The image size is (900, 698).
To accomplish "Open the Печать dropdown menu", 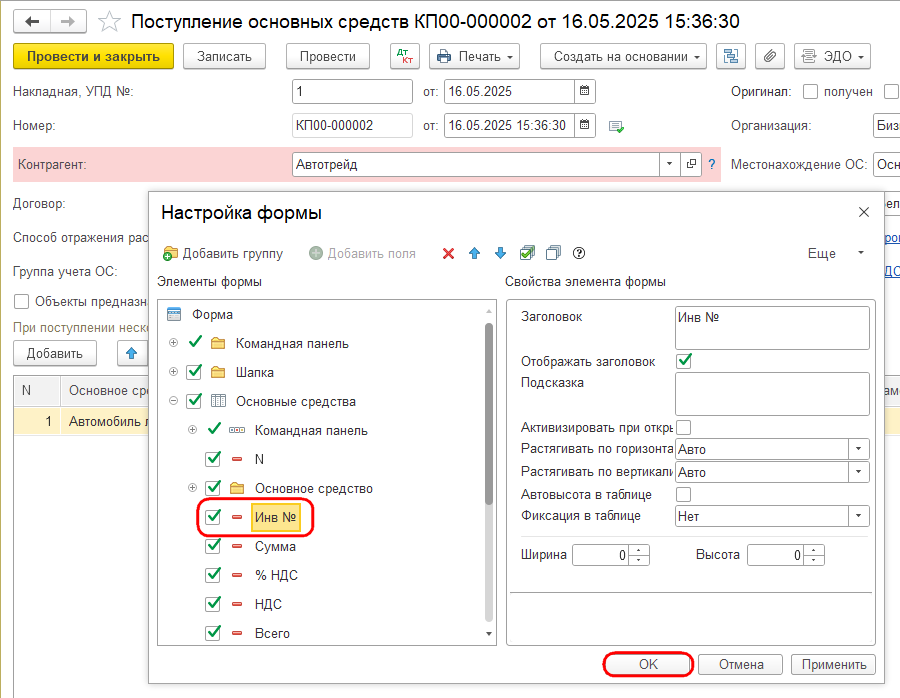I will 475,56.
